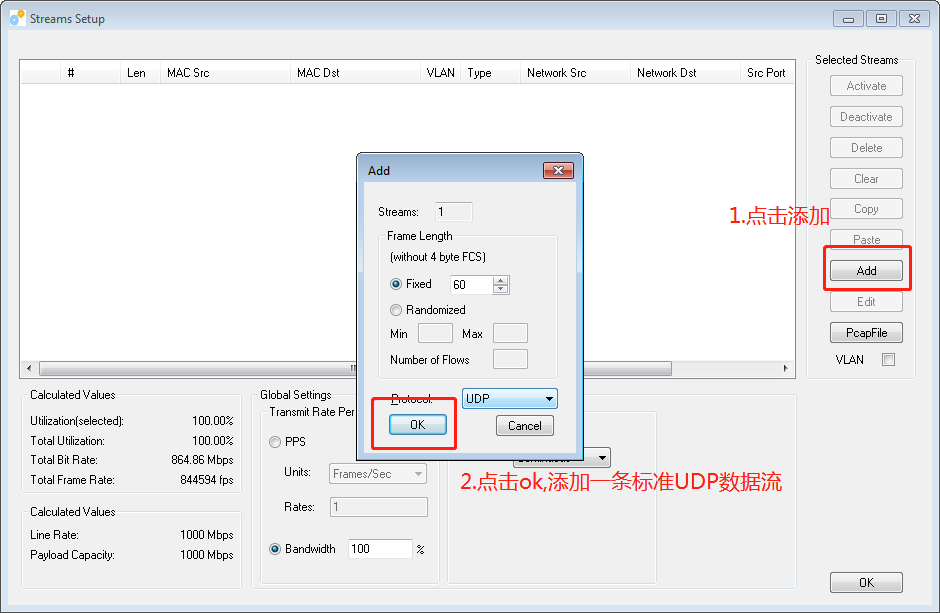Viewport: 940px width, 613px height.
Task: Click the Total Utilization value 100.00%
Action: pyautogui.click(x=212, y=441)
